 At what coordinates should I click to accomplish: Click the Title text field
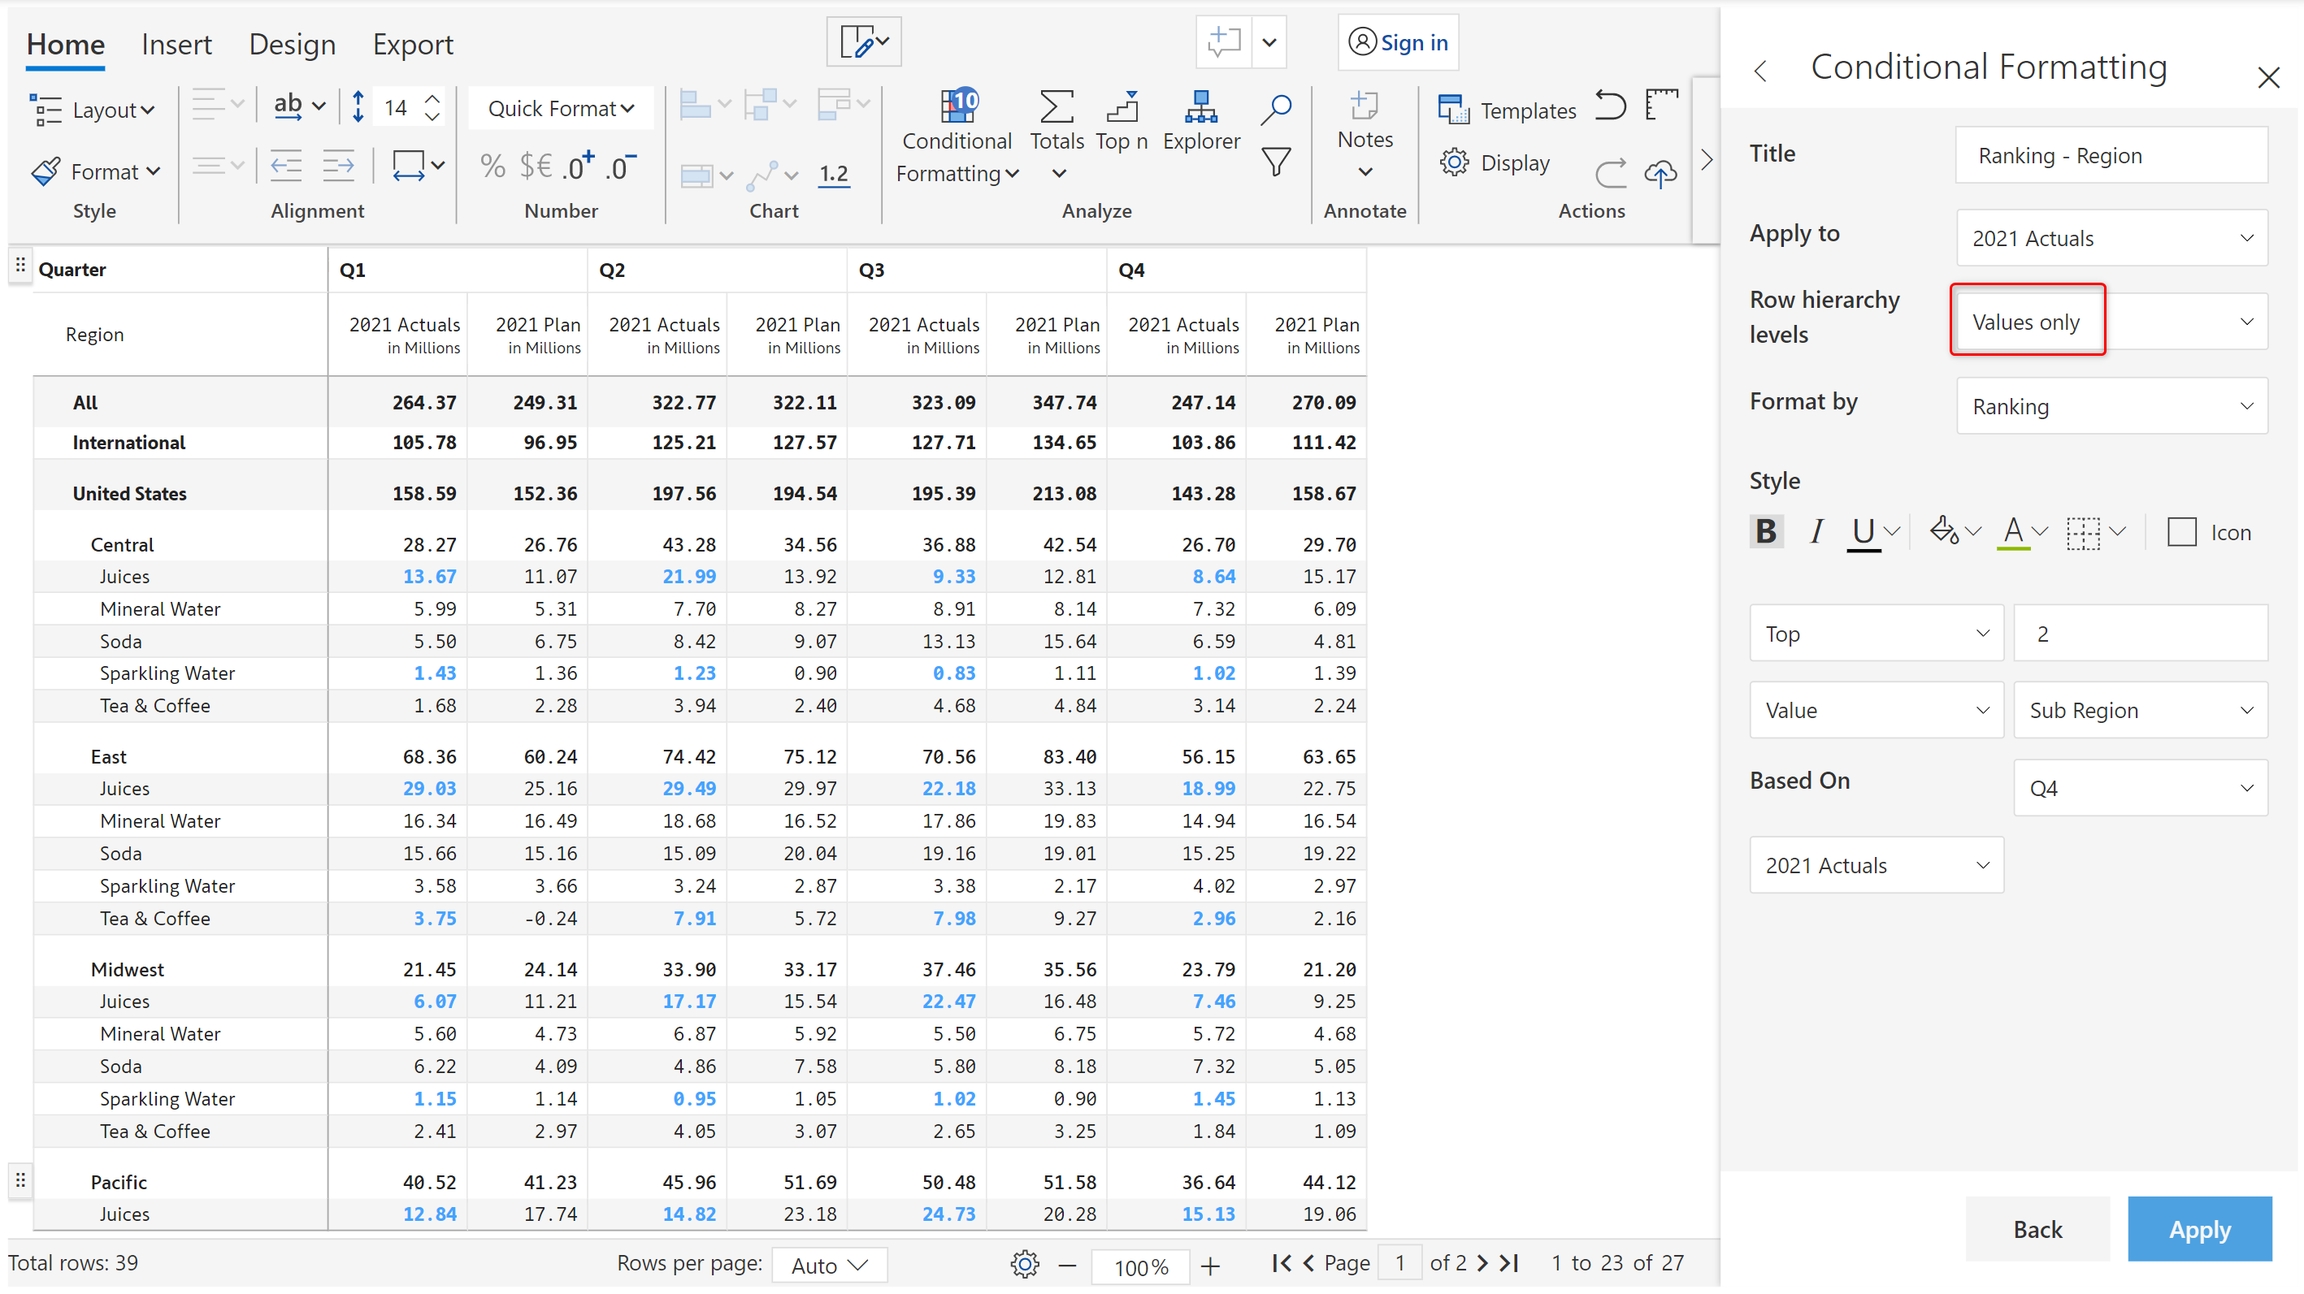pyautogui.click(x=2111, y=155)
